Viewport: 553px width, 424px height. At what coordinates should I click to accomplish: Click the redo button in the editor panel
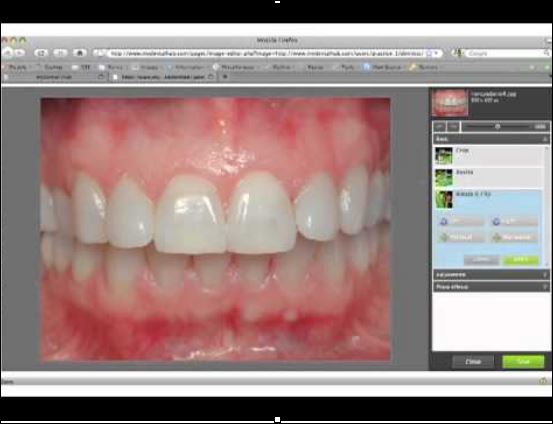tap(453, 126)
